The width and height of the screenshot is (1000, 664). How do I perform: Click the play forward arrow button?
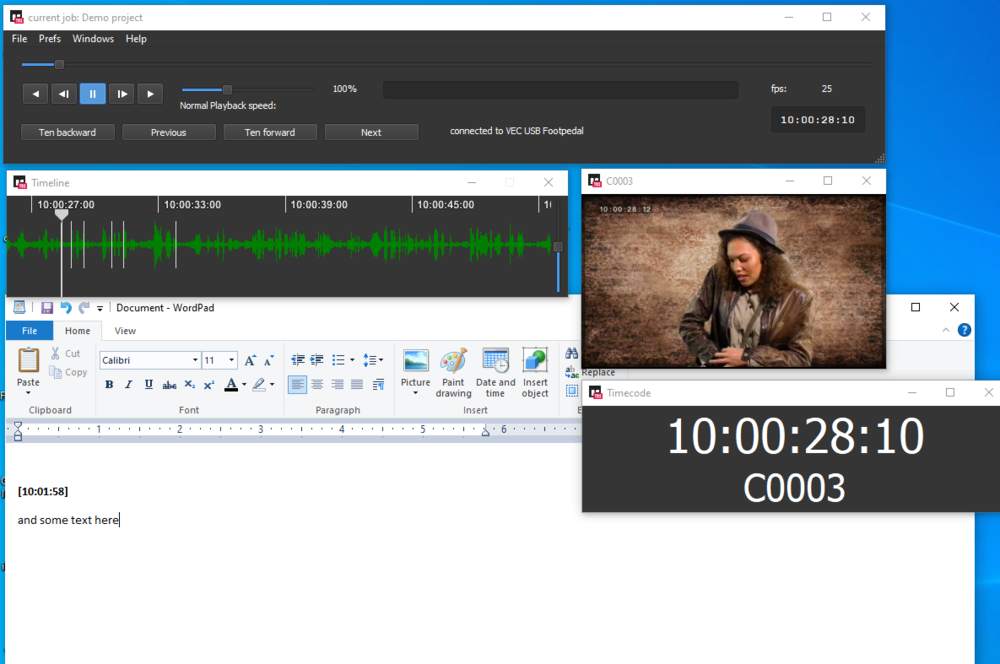point(150,94)
